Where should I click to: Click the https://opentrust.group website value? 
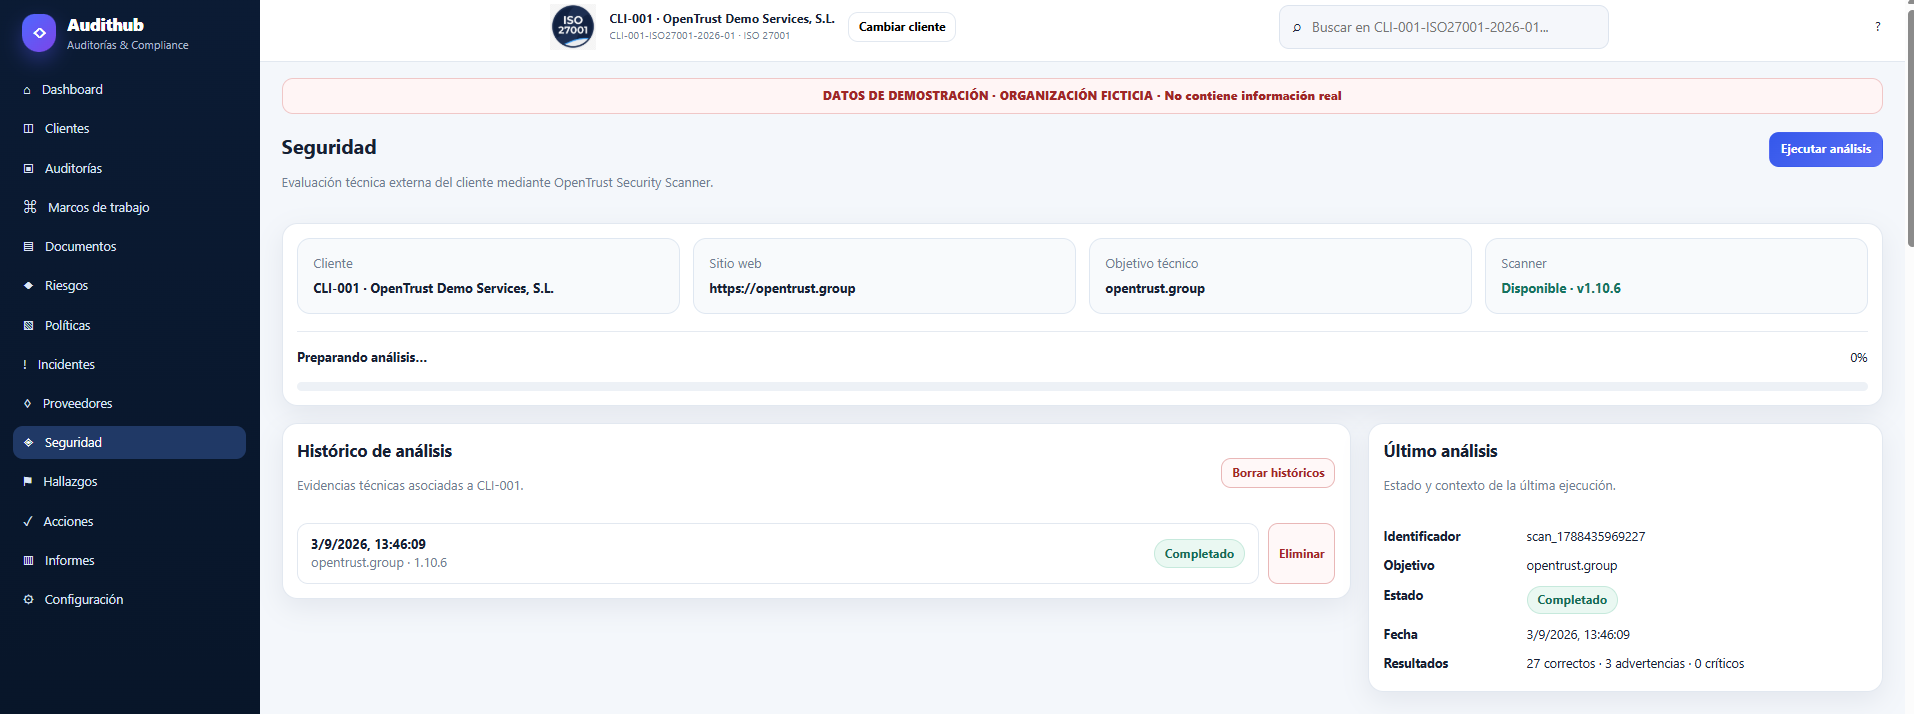pos(782,289)
